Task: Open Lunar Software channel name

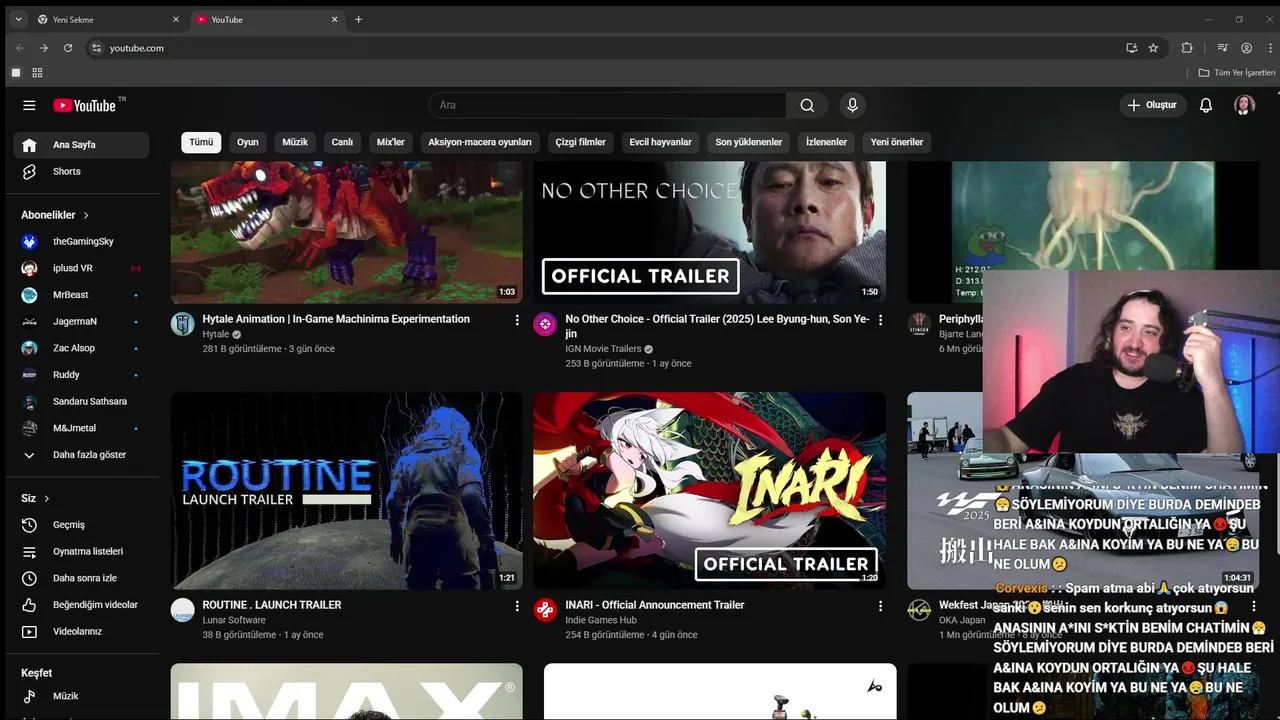Action: tap(234, 620)
